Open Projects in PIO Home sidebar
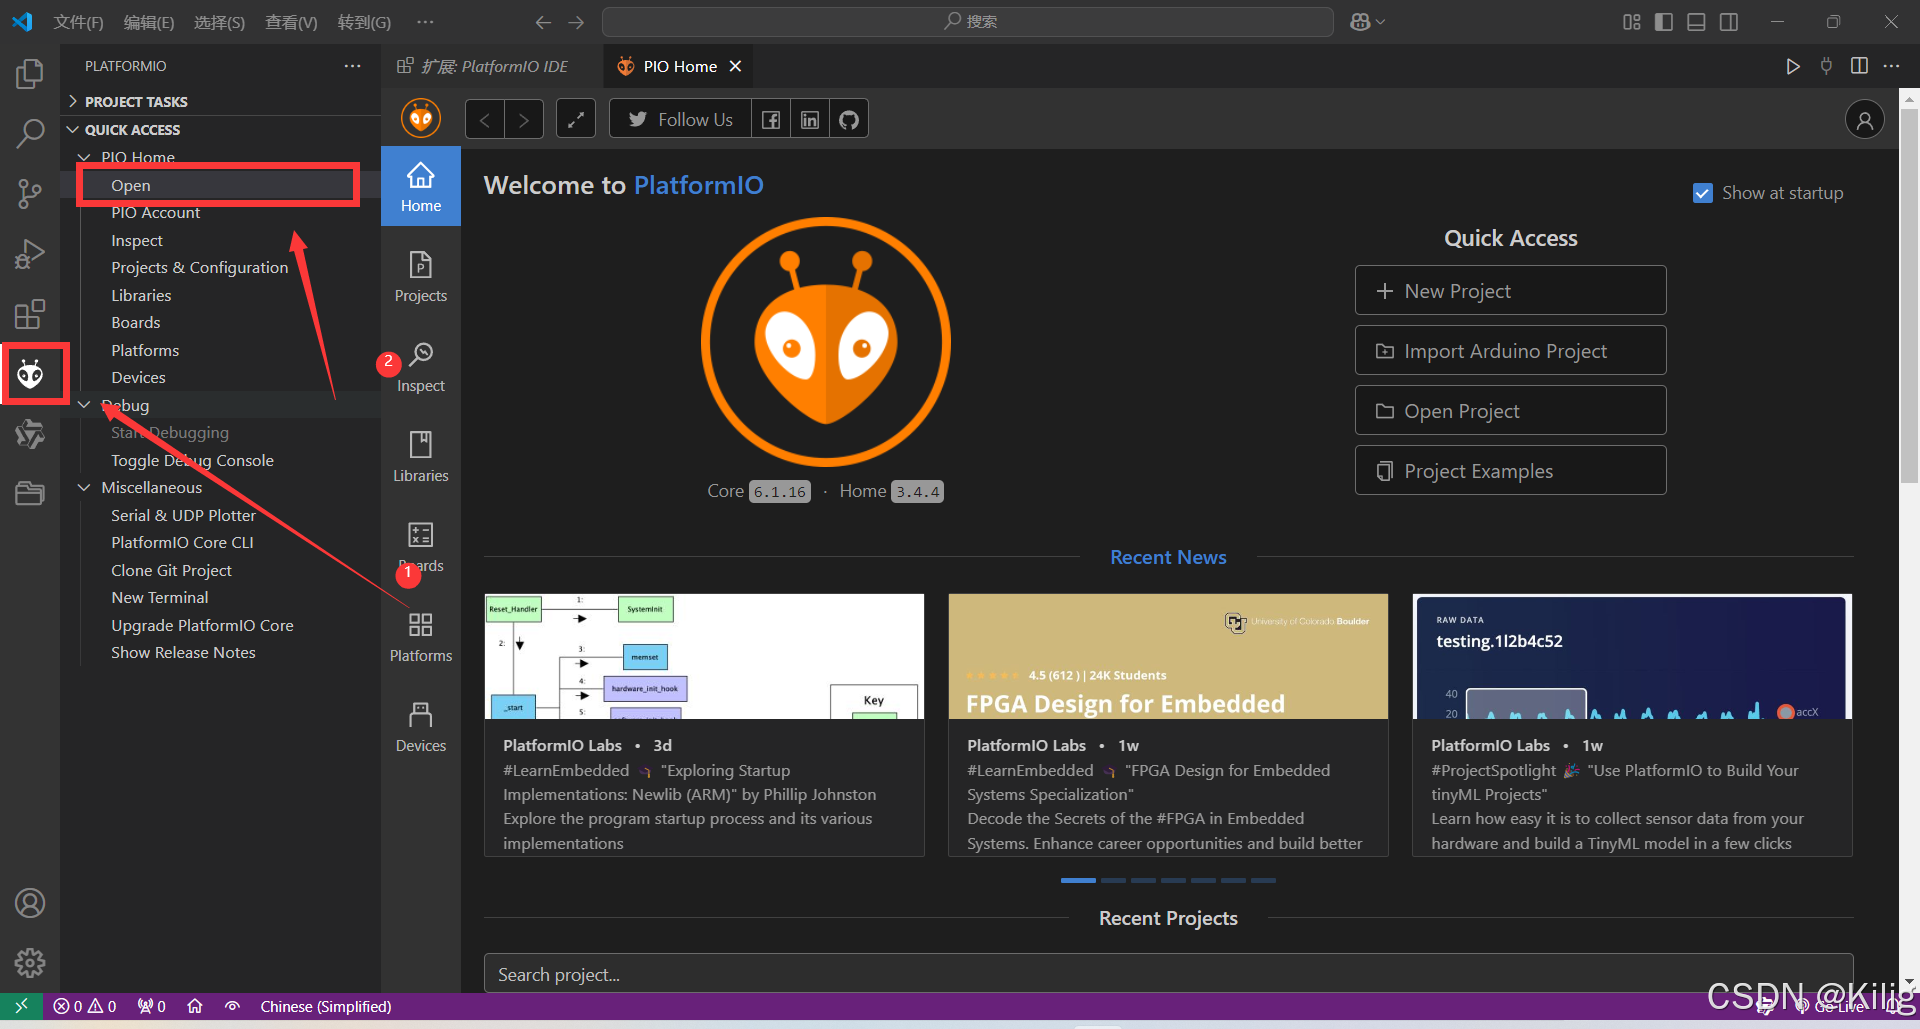The width and height of the screenshot is (1920, 1029). click(x=421, y=277)
